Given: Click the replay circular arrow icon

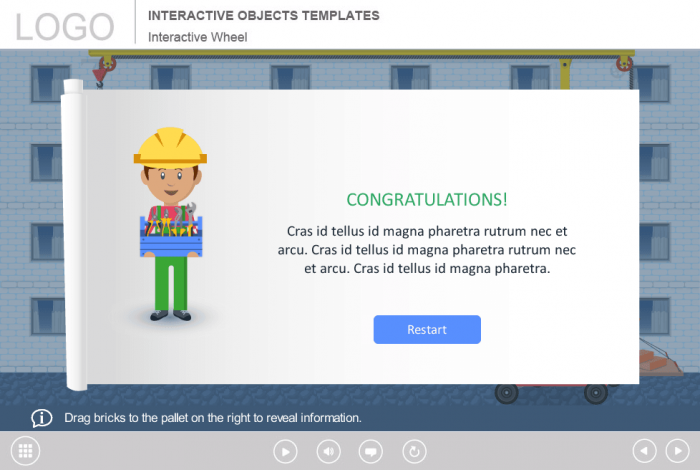Looking at the screenshot, I should 413,452.
